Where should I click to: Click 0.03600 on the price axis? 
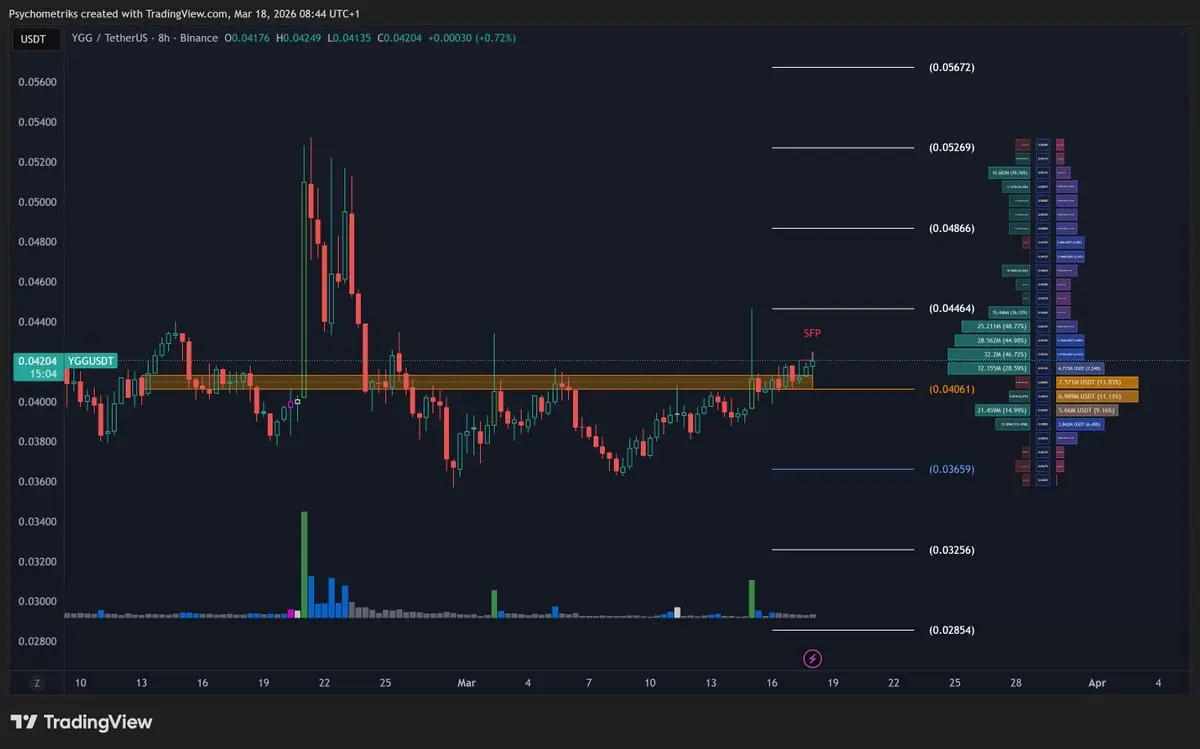(38, 482)
